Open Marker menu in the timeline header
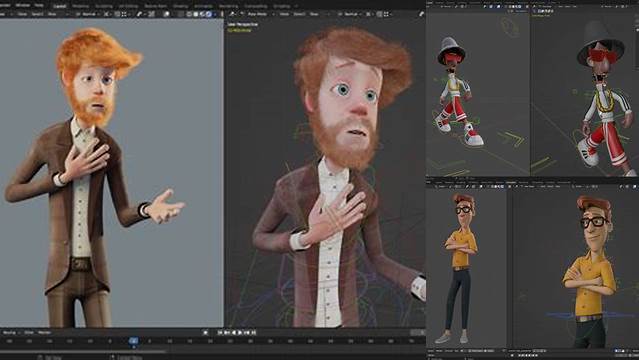Image resolution: width=639 pixels, height=360 pixels. click(44, 333)
